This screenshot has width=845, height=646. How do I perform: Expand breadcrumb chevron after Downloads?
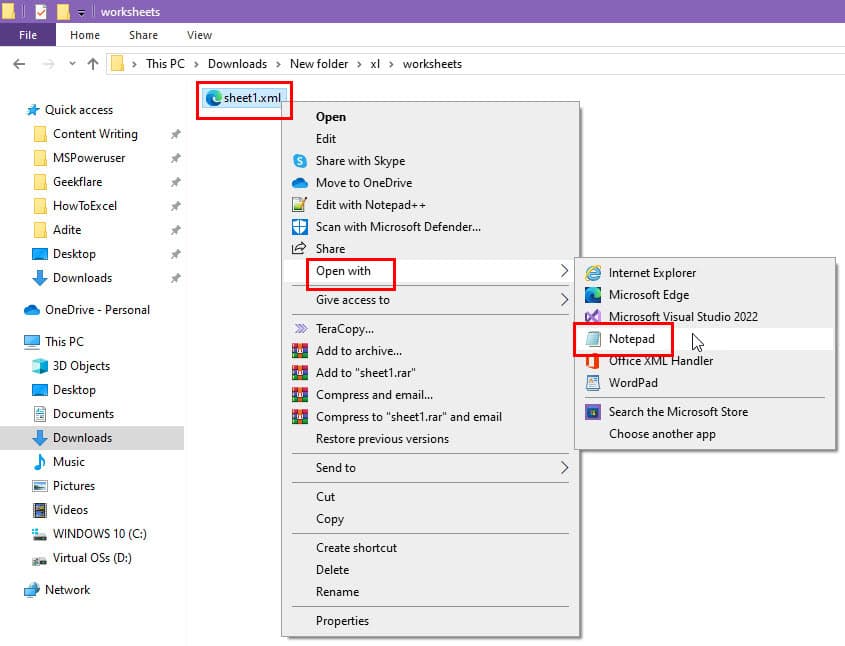278,64
